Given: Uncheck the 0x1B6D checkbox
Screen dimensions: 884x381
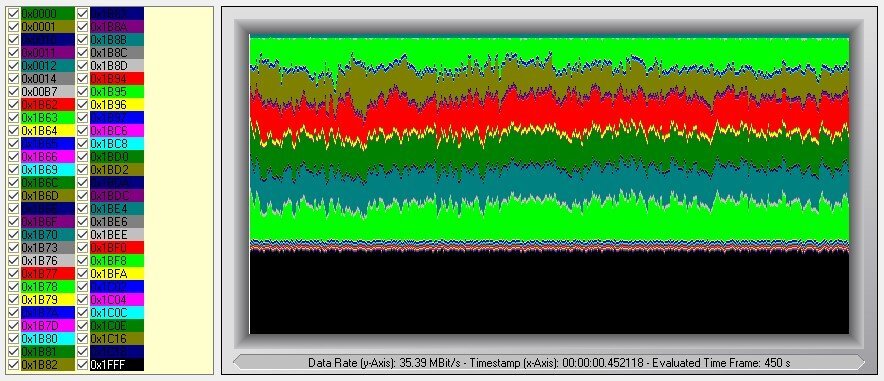Looking at the screenshot, I should pos(14,195).
